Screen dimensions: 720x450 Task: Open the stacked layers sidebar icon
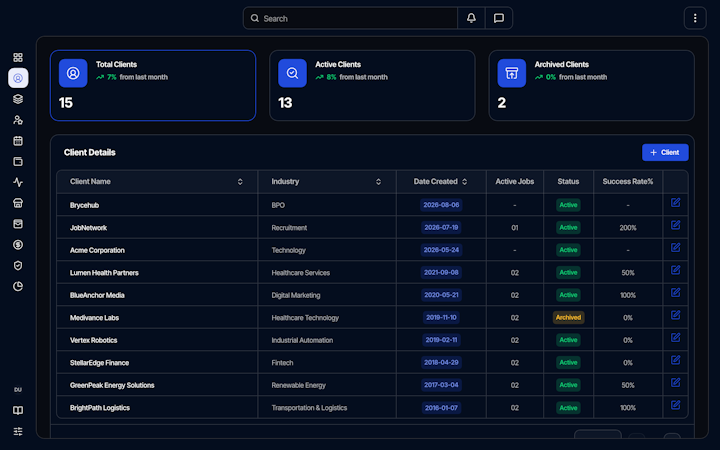pyautogui.click(x=18, y=99)
